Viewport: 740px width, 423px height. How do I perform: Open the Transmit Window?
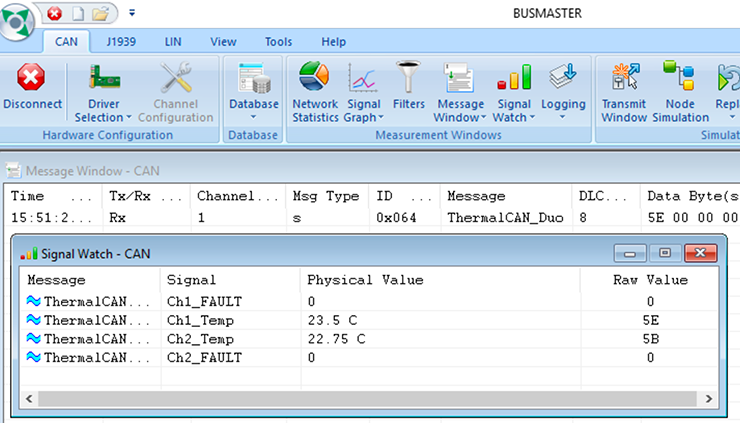624,92
